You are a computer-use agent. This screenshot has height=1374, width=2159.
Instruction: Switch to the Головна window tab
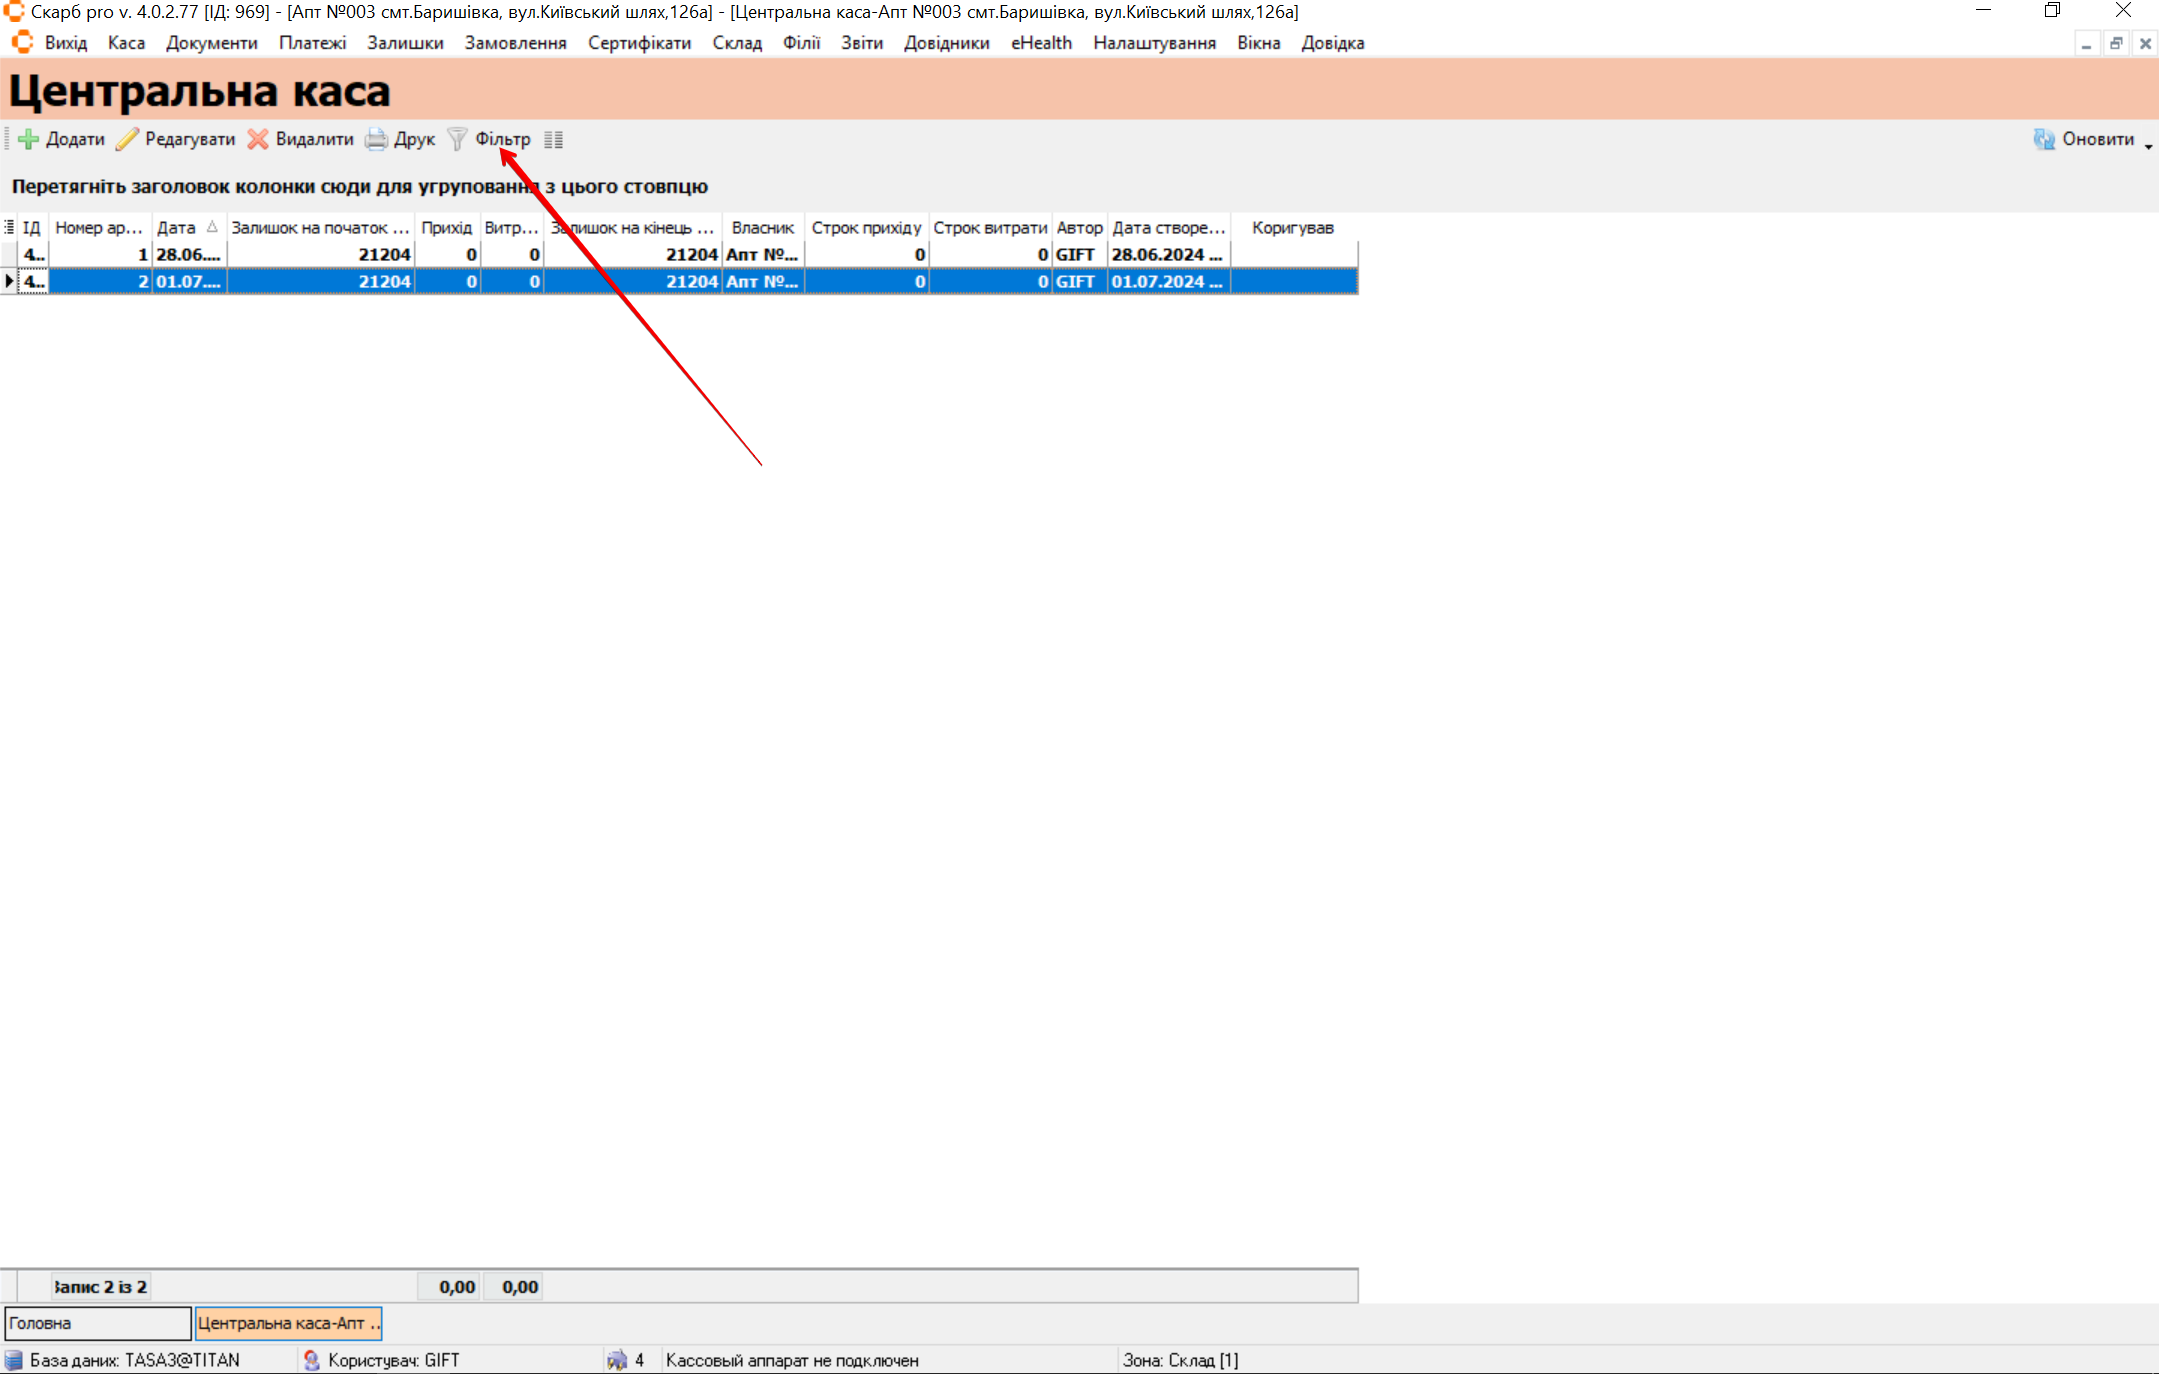tap(97, 1323)
